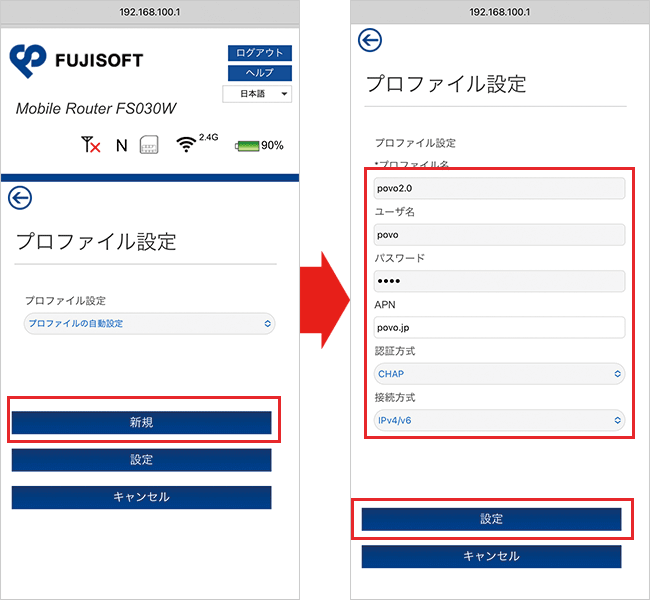The image size is (650, 600).
Task: Click the back arrow on left screen
Action: tap(19, 197)
